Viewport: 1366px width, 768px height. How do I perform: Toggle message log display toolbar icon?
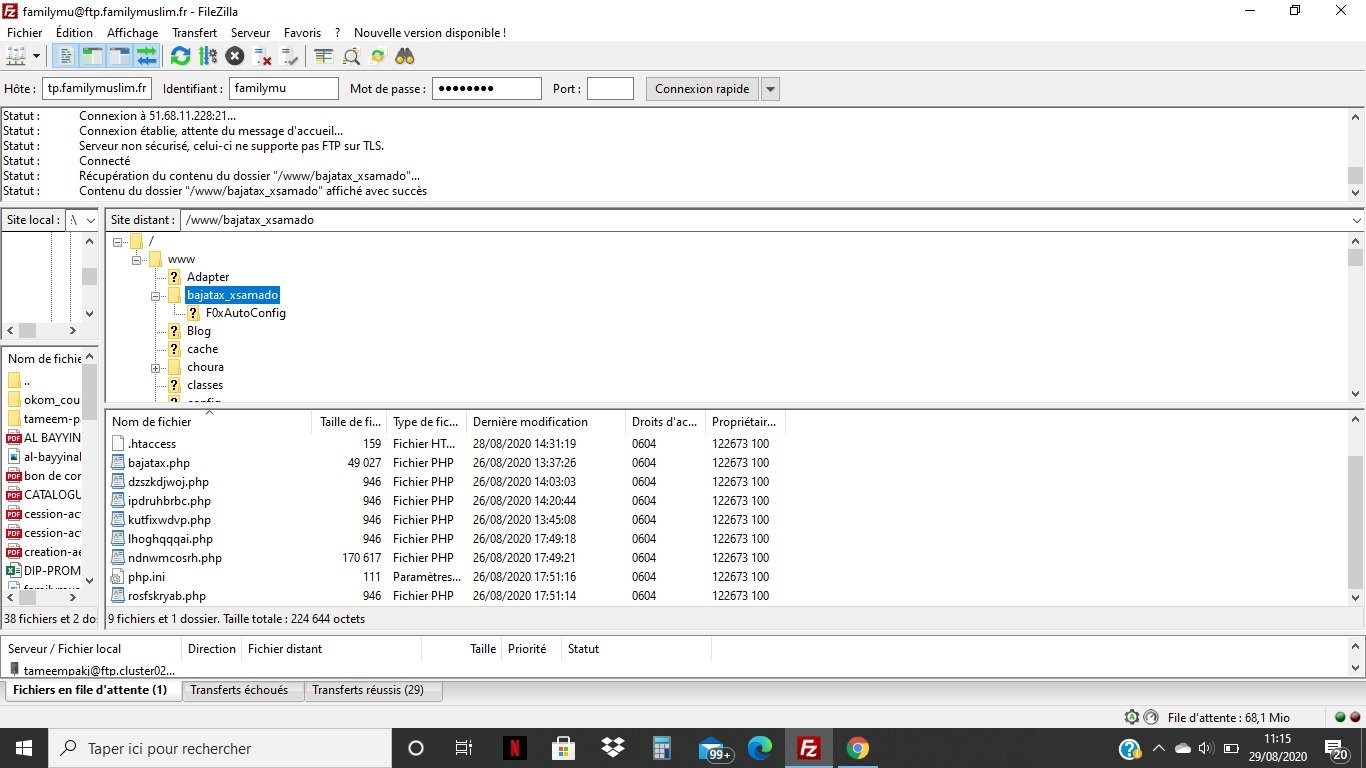(66, 56)
